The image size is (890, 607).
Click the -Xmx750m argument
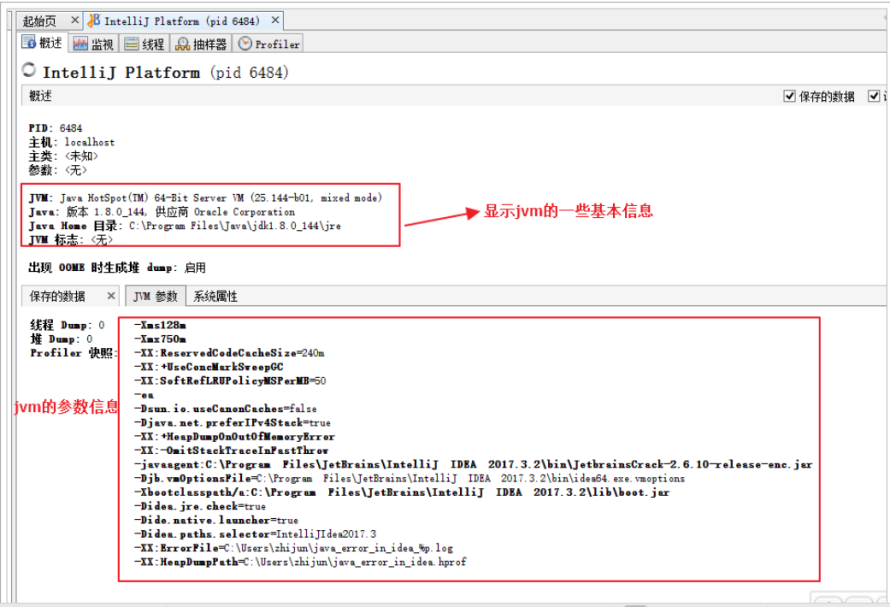pyautogui.click(x=160, y=339)
